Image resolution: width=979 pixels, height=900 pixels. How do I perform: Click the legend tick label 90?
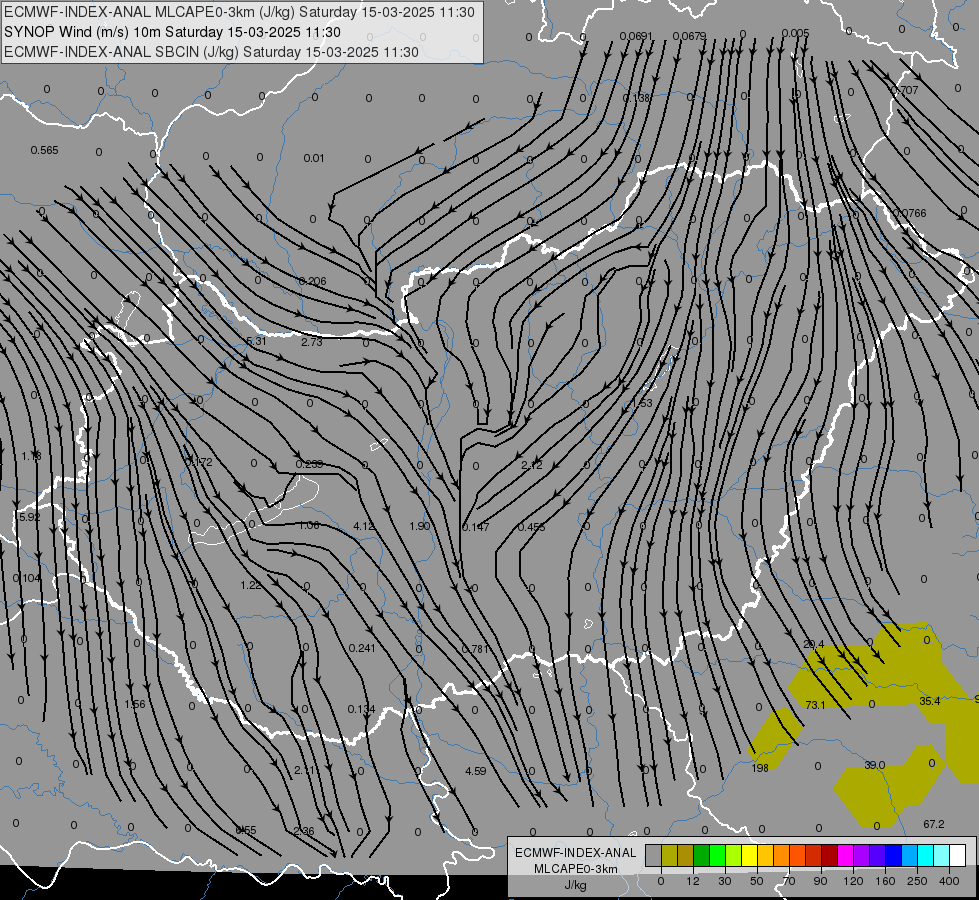[820, 881]
